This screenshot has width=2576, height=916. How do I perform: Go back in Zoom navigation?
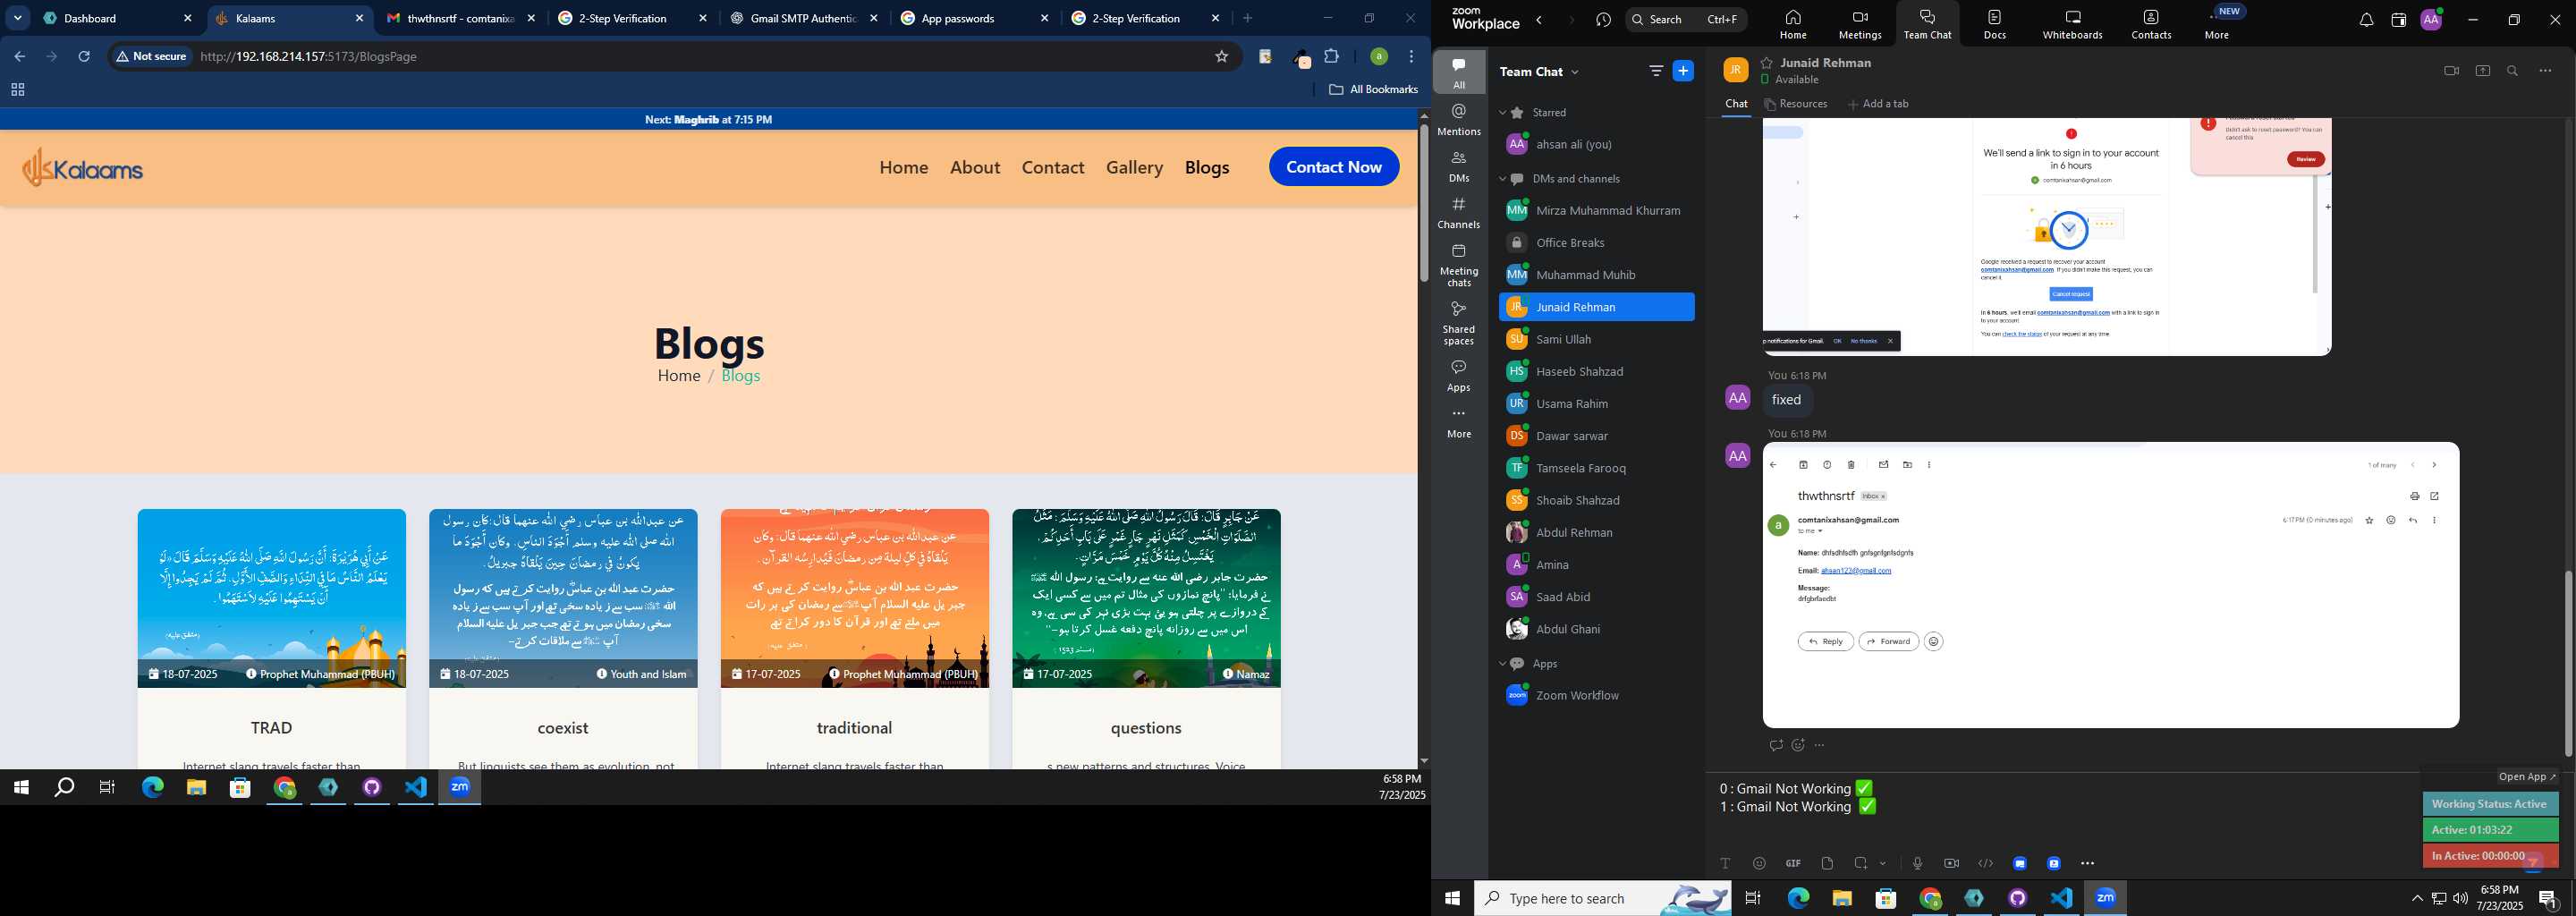pyautogui.click(x=1539, y=19)
